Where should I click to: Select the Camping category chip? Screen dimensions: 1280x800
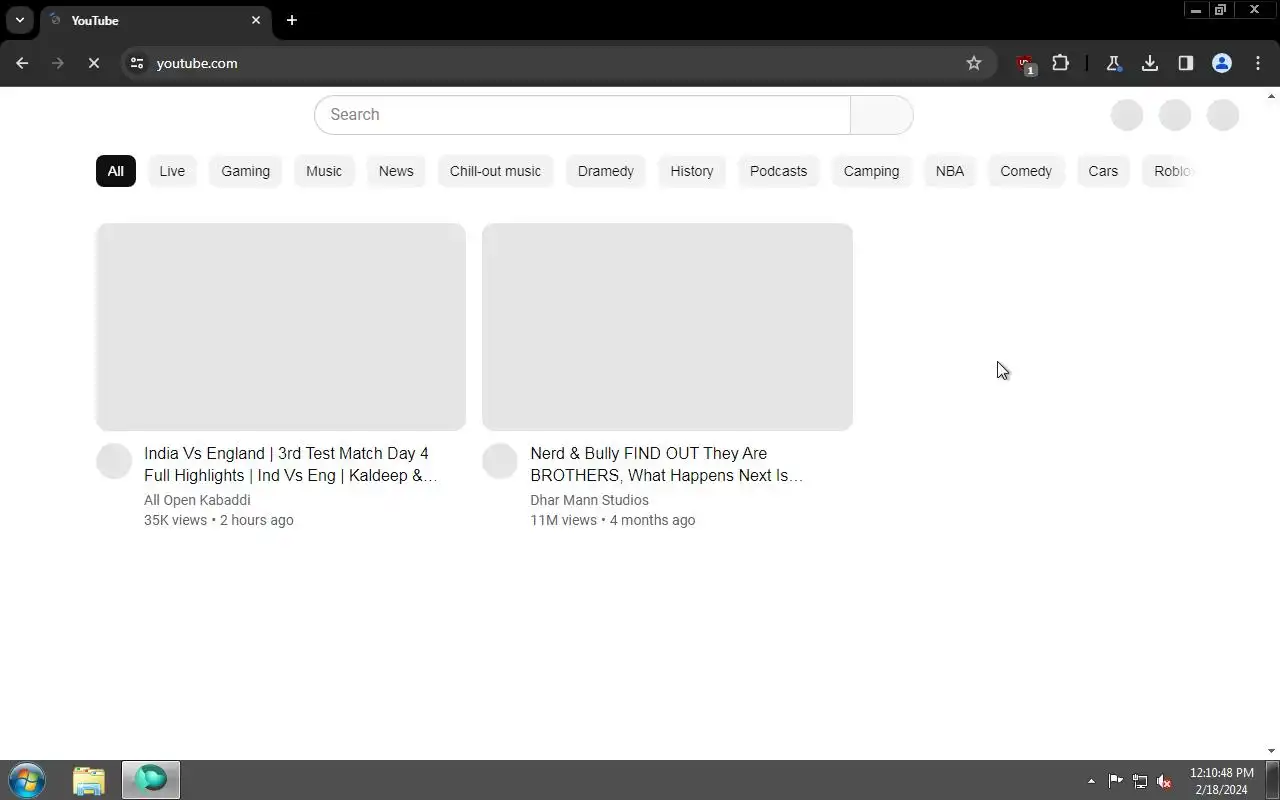coord(871,171)
